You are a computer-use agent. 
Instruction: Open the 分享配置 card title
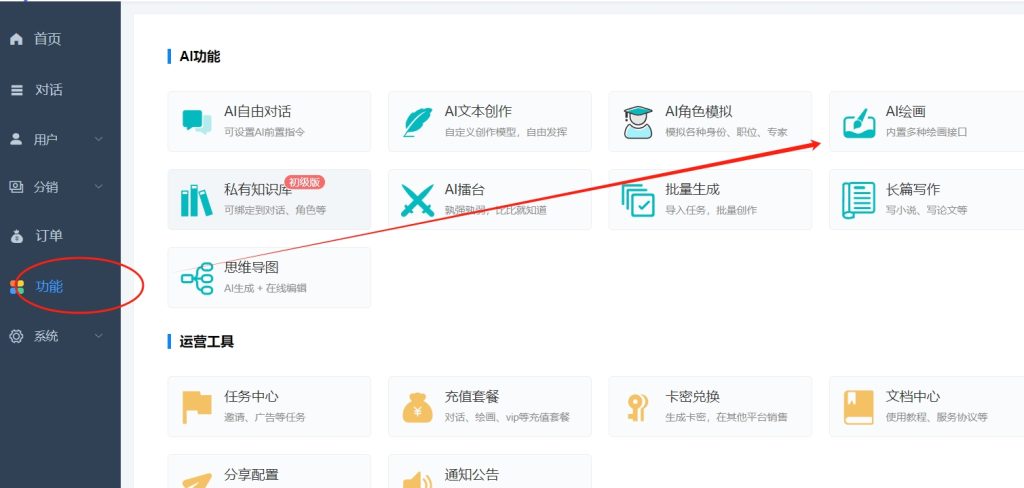(x=251, y=475)
